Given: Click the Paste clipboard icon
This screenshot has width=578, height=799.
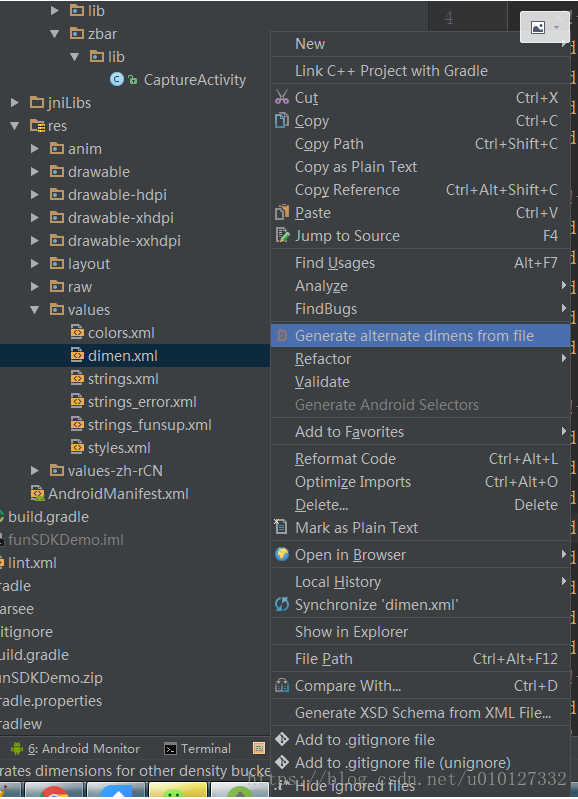Looking at the screenshot, I should coord(282,212).
